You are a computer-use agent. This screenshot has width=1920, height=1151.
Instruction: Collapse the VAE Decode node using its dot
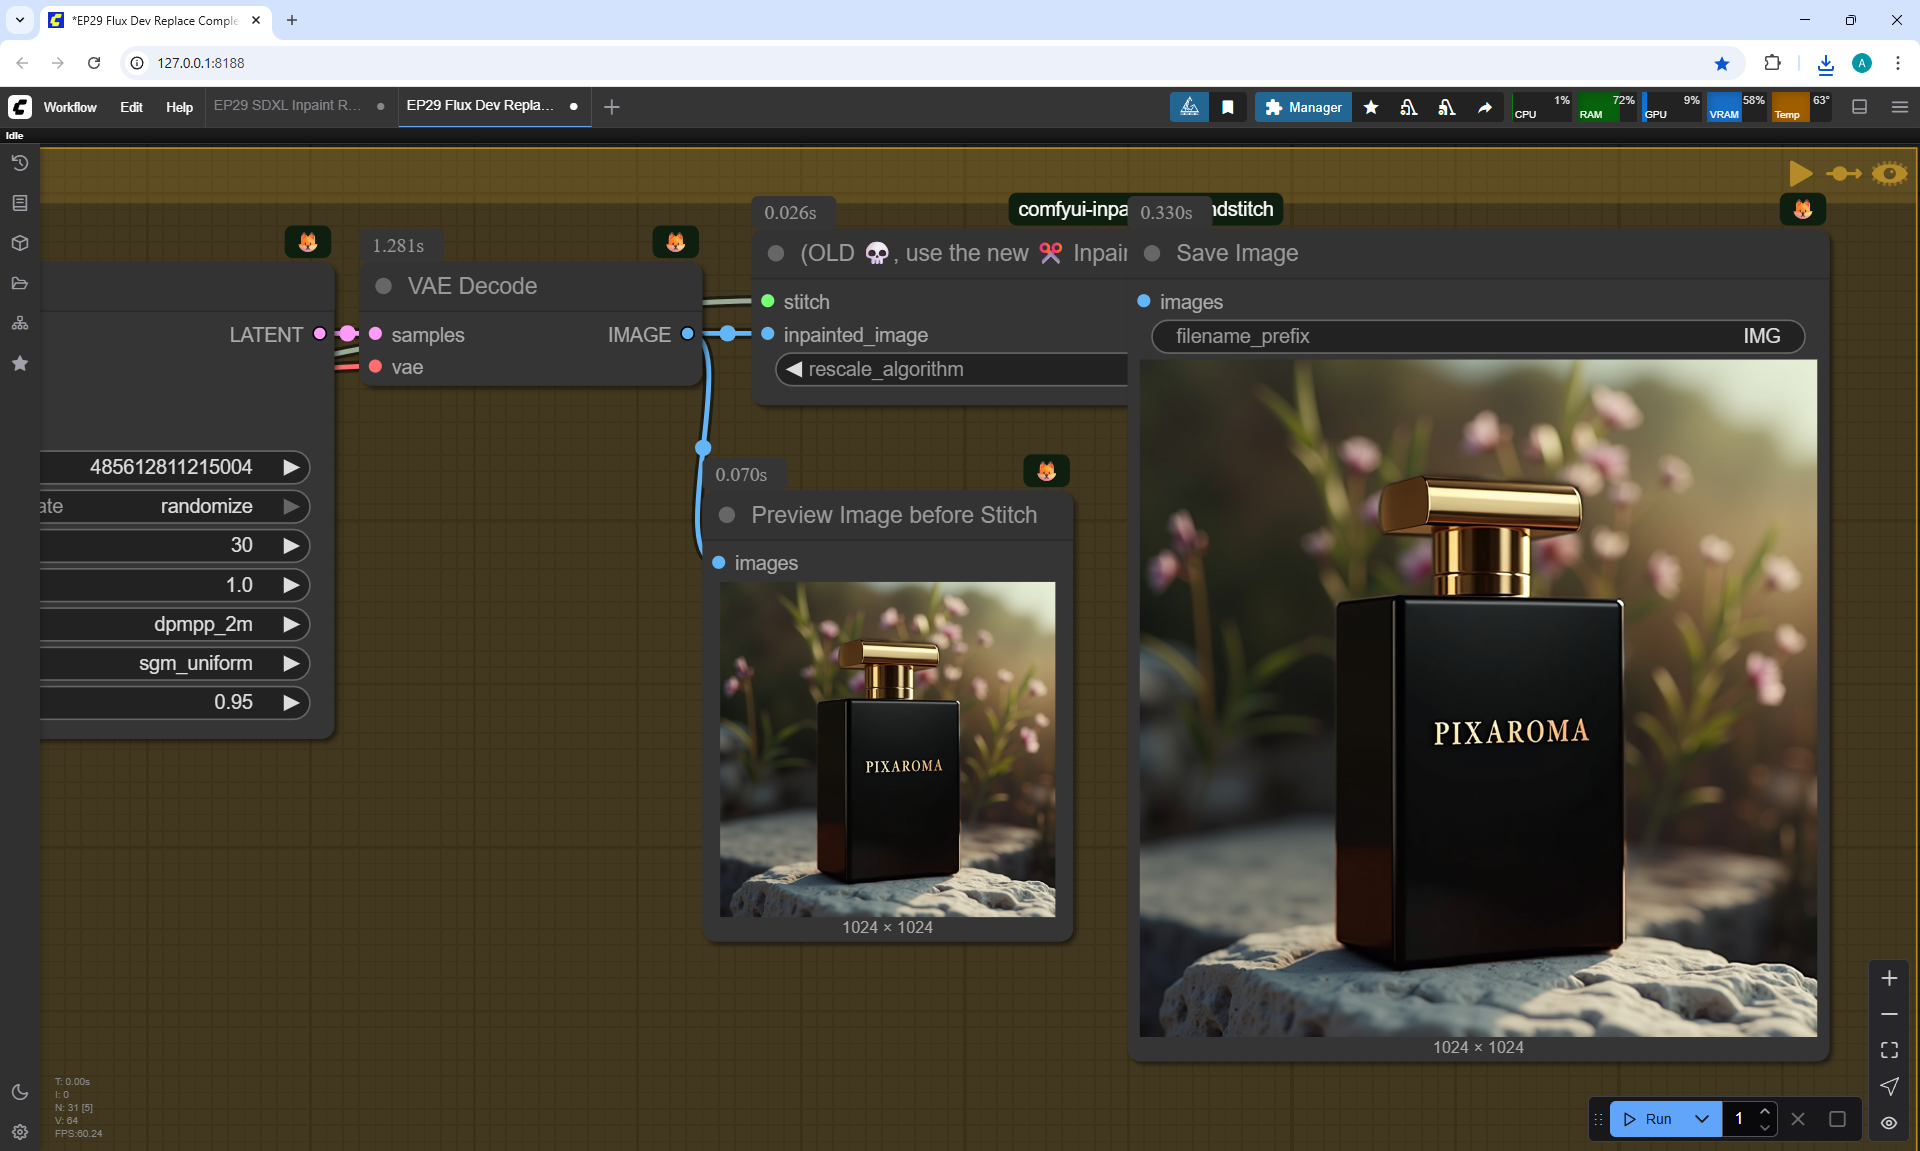pos(383,286)
